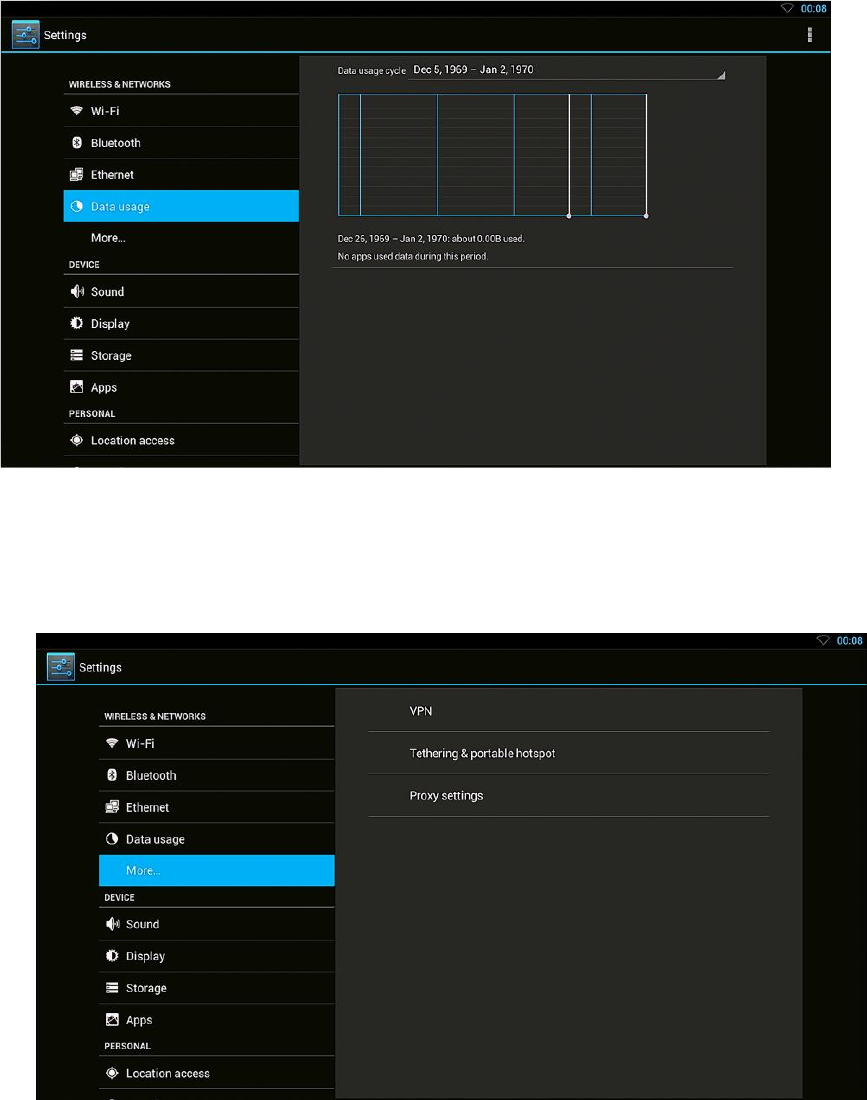Open Display label in bottom screen

[x=145, y=956]
